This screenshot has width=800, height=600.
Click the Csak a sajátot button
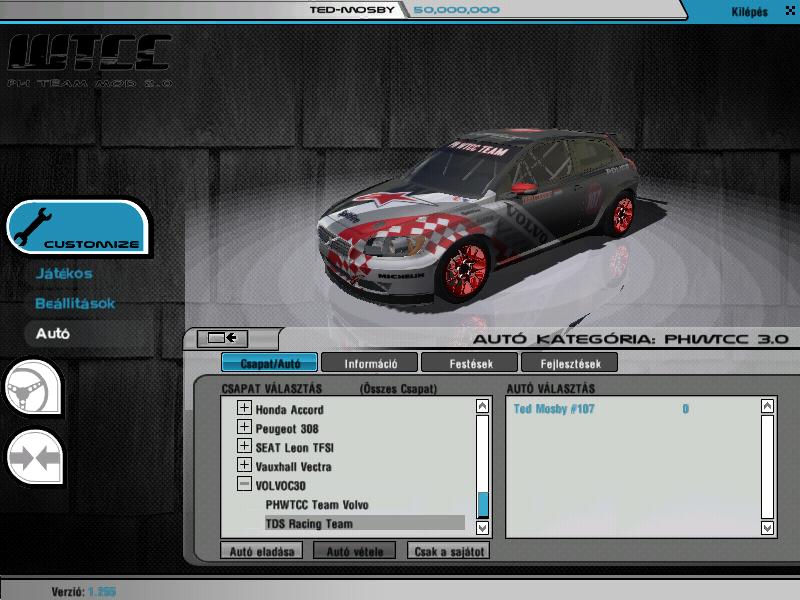448,551
